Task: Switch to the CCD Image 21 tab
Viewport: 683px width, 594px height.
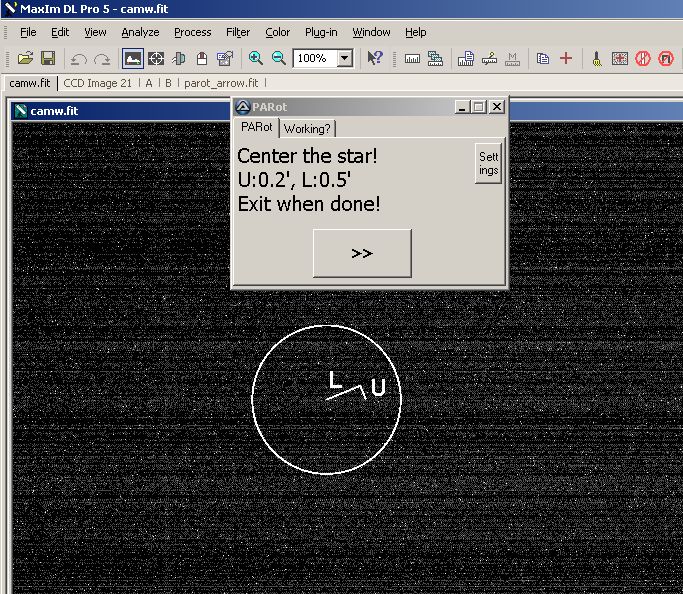Action: click(x=98, y=83)
